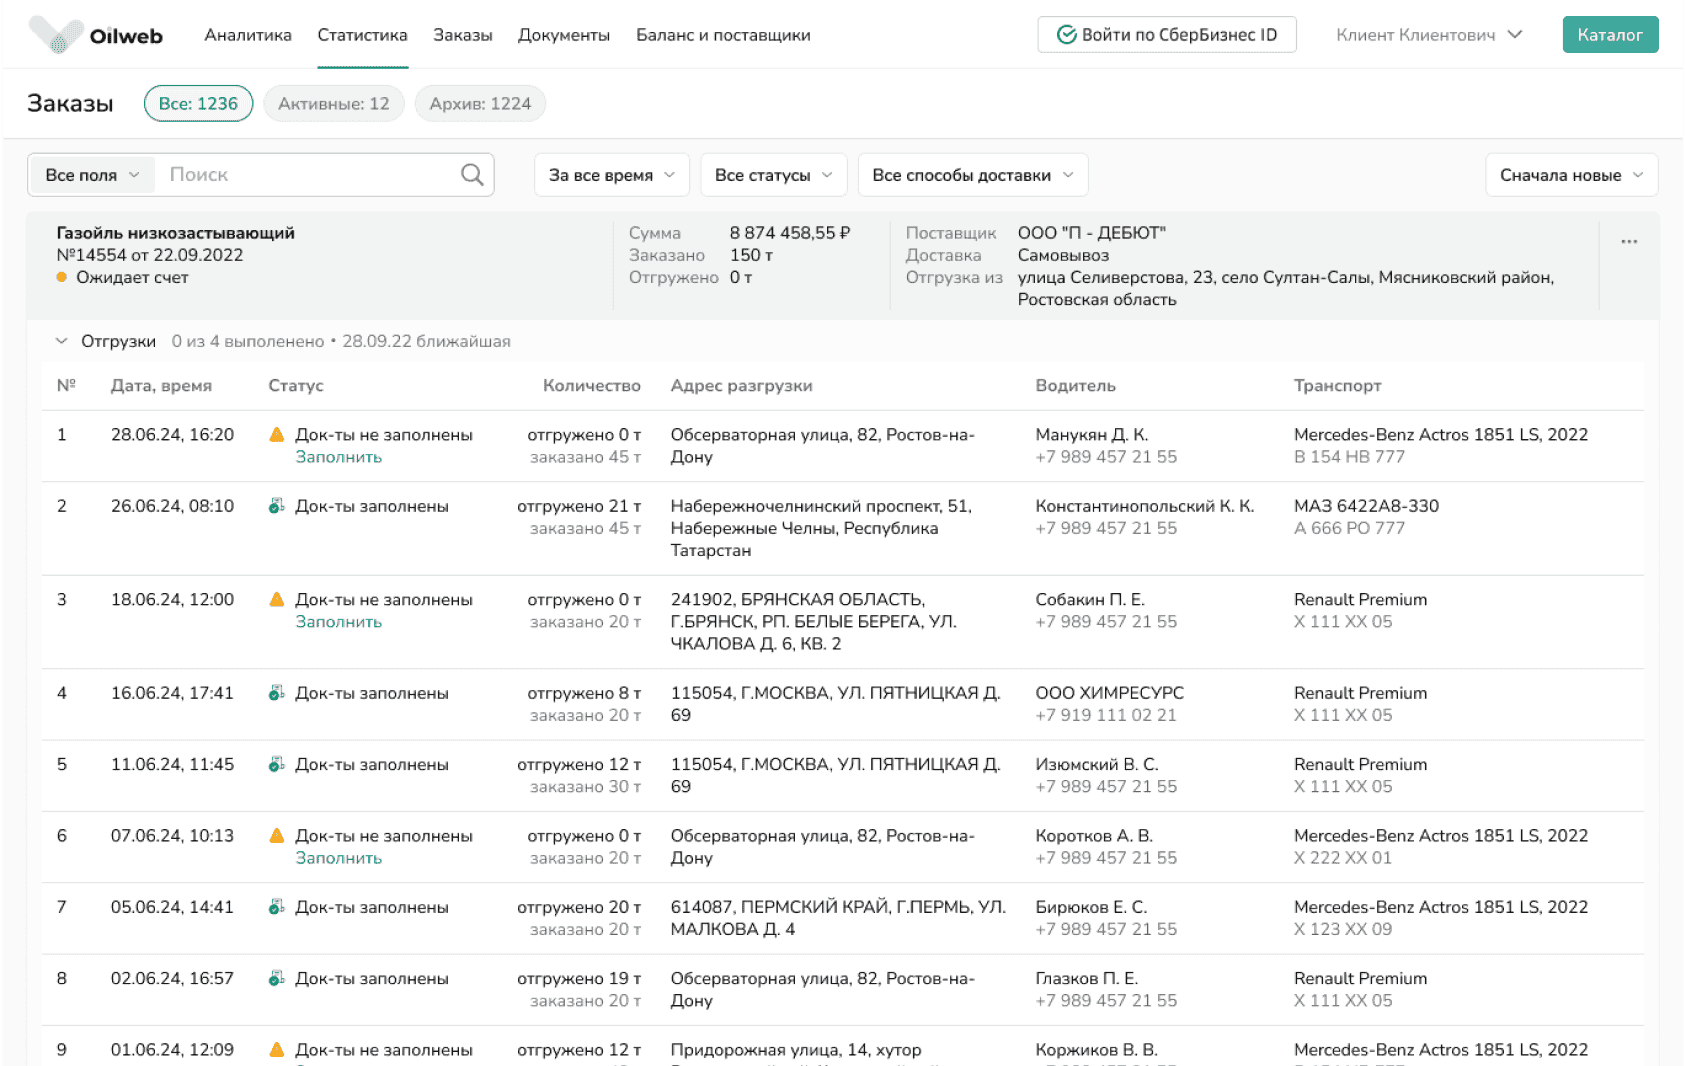Click driver Манукян Д. К.
The height and width of the screenshot is (1066, 1686).
[1092, 435]
